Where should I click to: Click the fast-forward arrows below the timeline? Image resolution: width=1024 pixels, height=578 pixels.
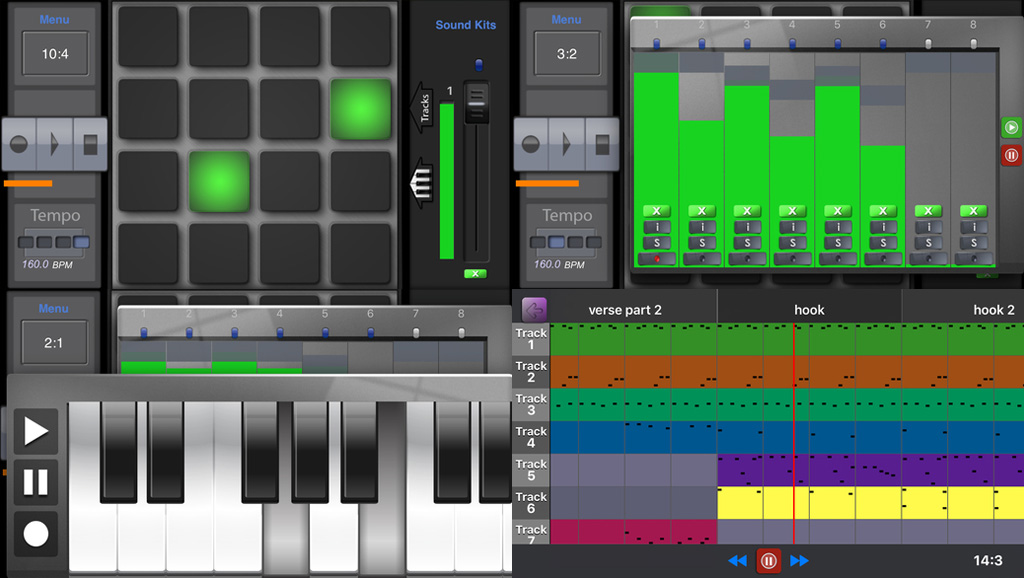point(799,561)
